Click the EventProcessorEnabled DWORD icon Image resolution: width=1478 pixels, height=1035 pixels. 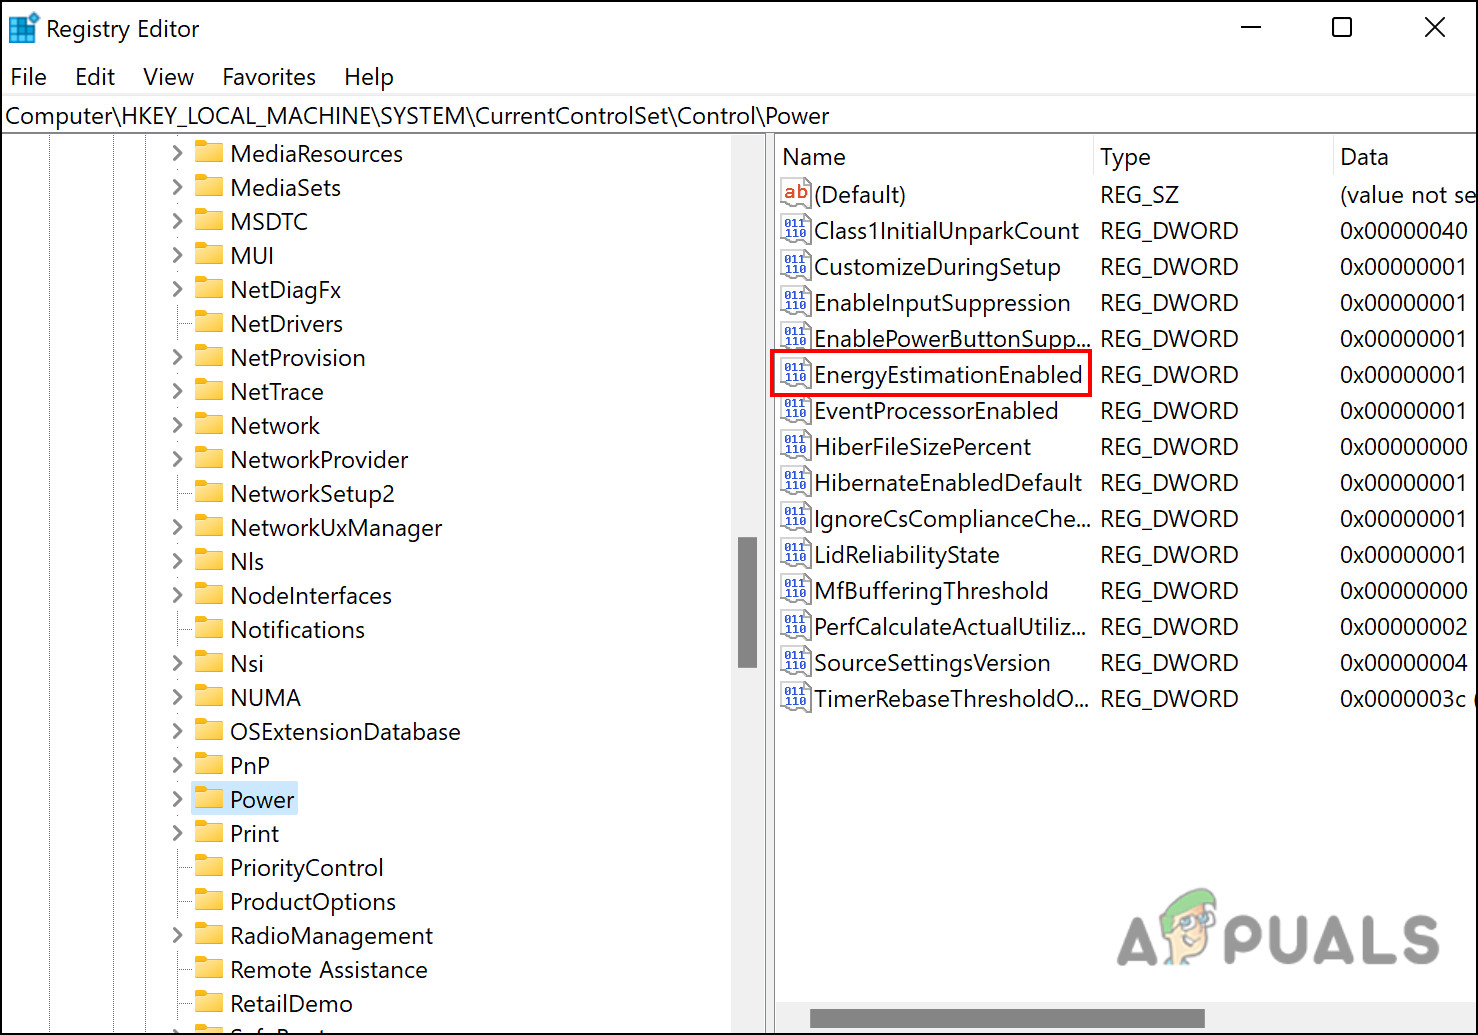[x=796, y=410]
